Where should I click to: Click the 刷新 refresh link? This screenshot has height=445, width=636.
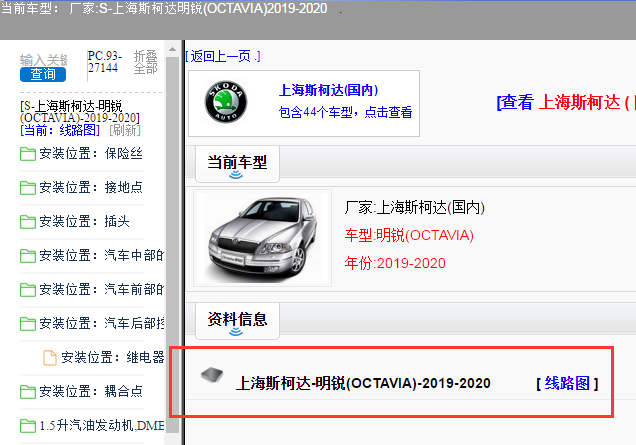point(125,130)
